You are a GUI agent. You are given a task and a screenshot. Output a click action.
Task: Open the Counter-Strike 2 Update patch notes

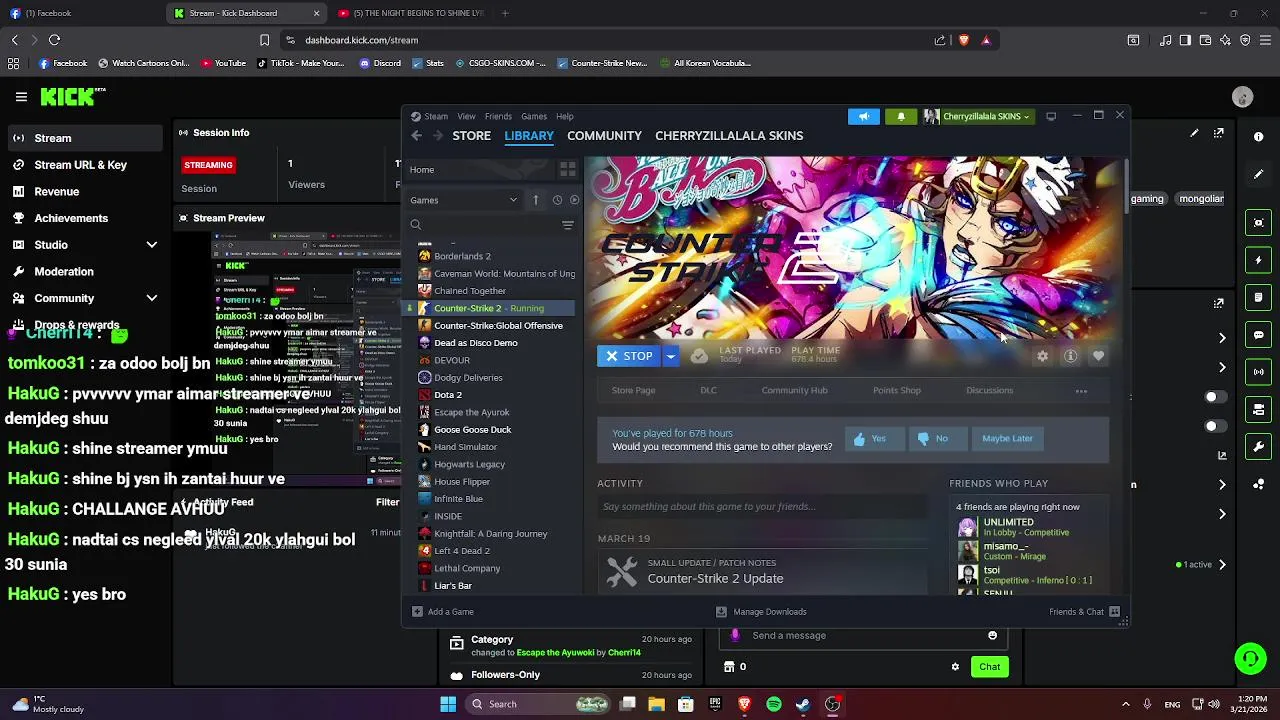point(714,579)
